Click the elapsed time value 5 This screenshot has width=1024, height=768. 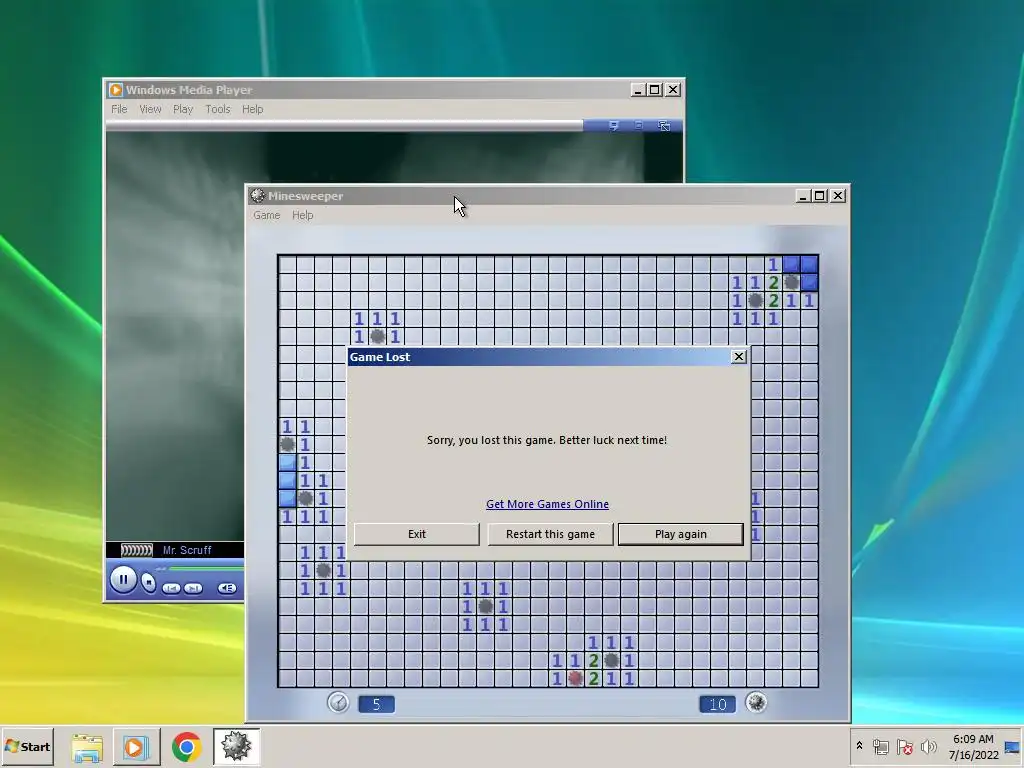(376, 704)
